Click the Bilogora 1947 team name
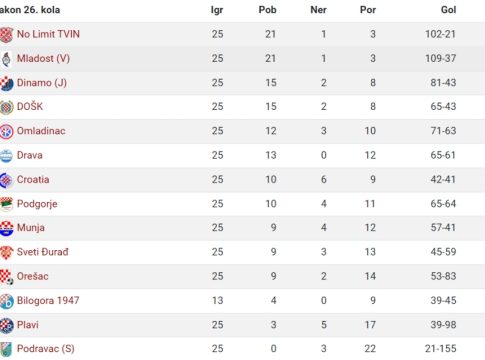The height and width of the screenshot is (360, 485). pyautogui.click(x=48, y=300)
